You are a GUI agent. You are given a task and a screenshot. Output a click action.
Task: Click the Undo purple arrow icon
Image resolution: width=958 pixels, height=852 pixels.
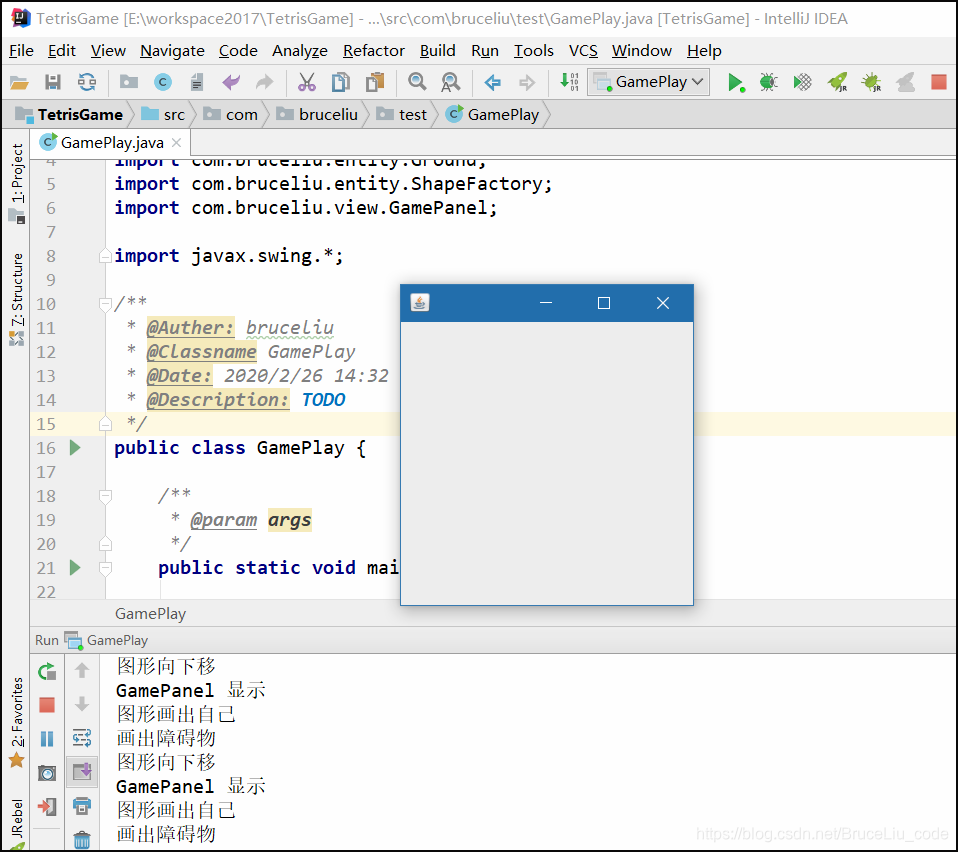tap(231, 82)
